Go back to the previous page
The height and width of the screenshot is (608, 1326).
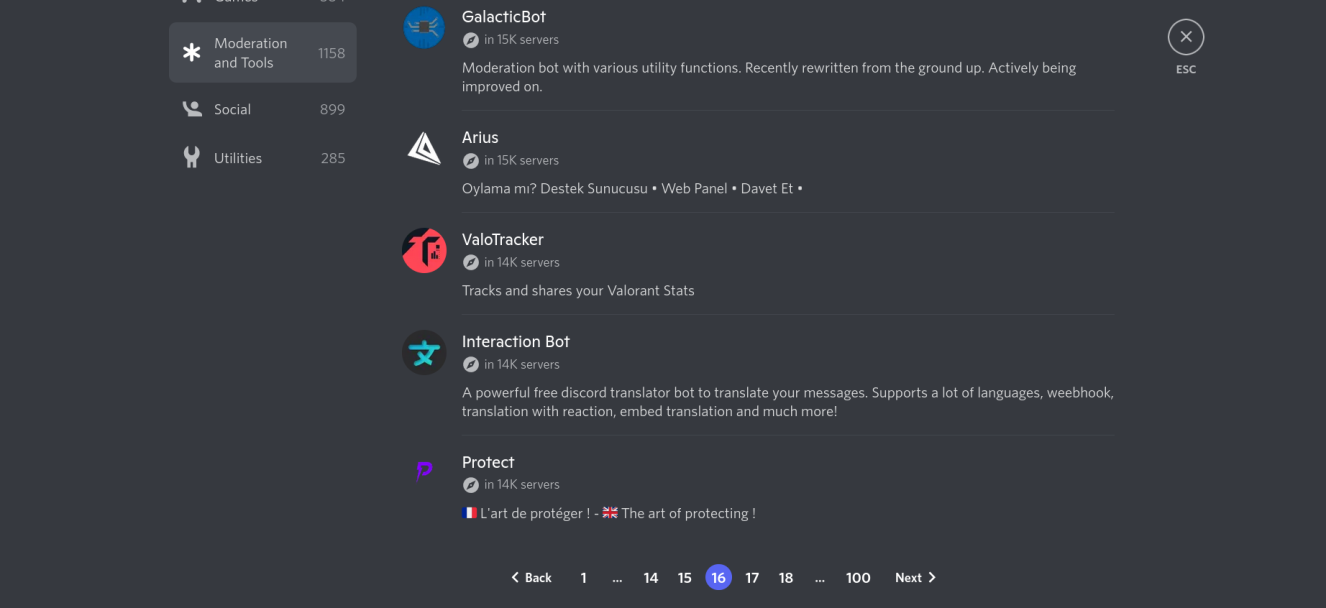[x=531, y=577]
